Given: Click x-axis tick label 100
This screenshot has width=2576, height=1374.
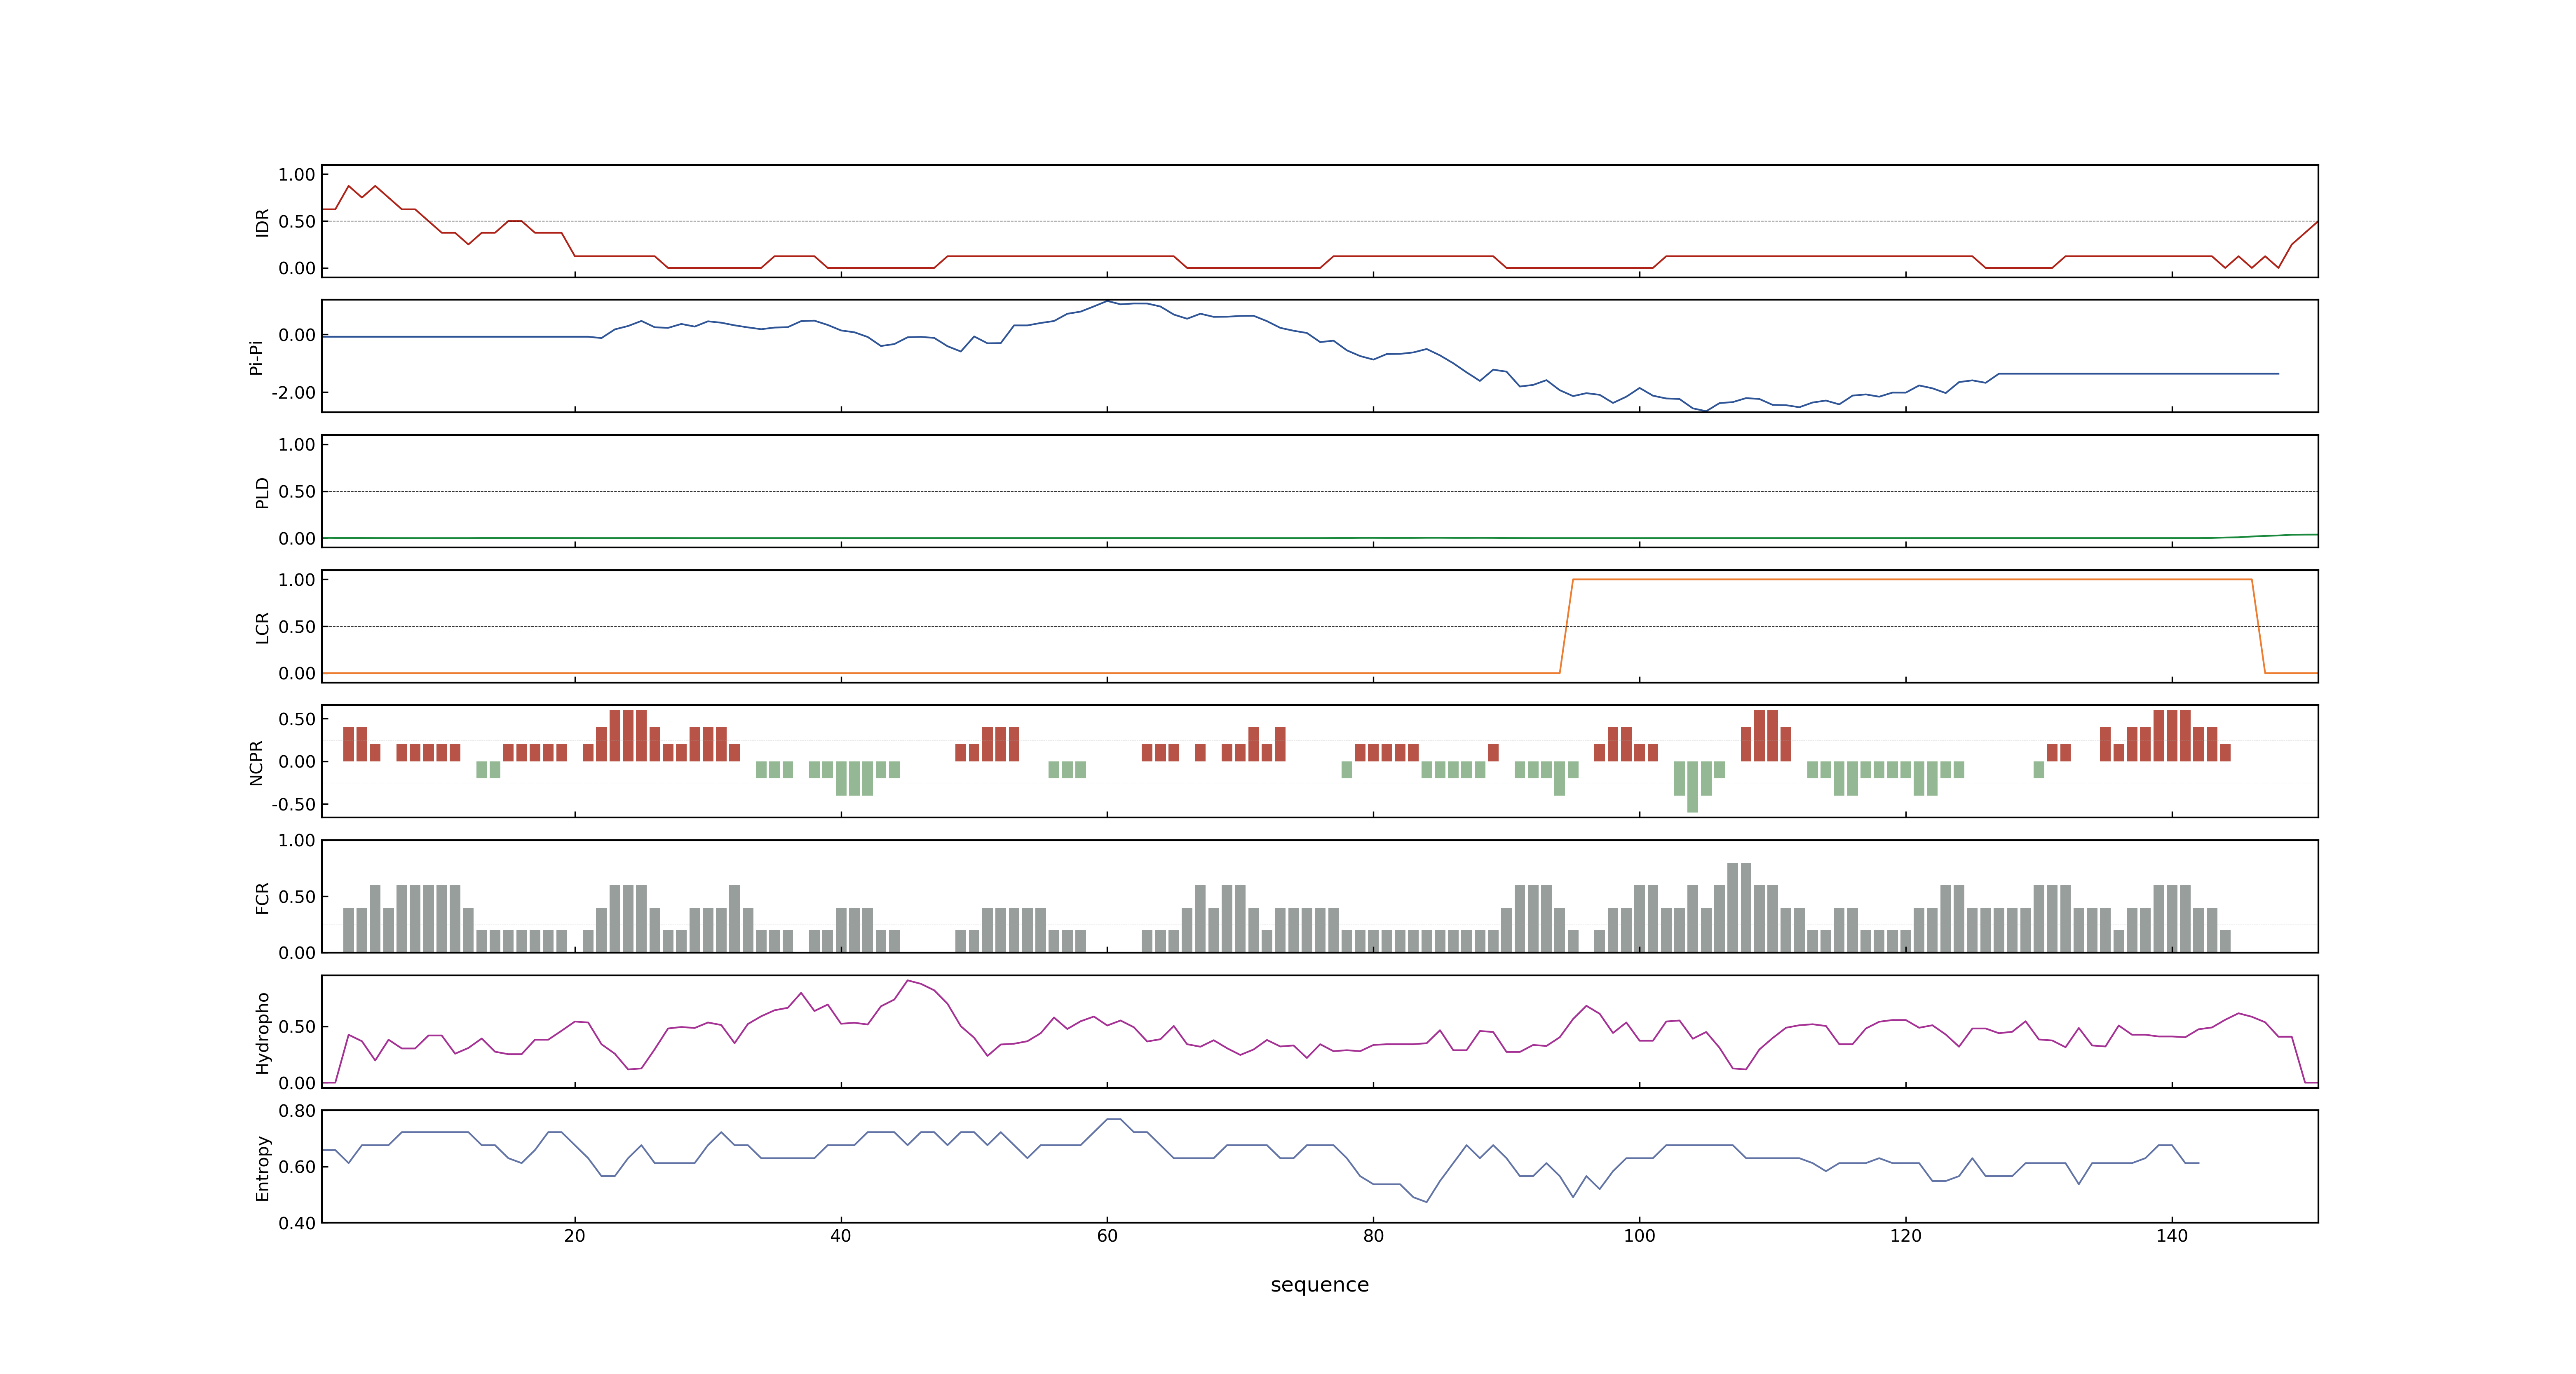Looking at the screenshot, I should [1639, 1236].
